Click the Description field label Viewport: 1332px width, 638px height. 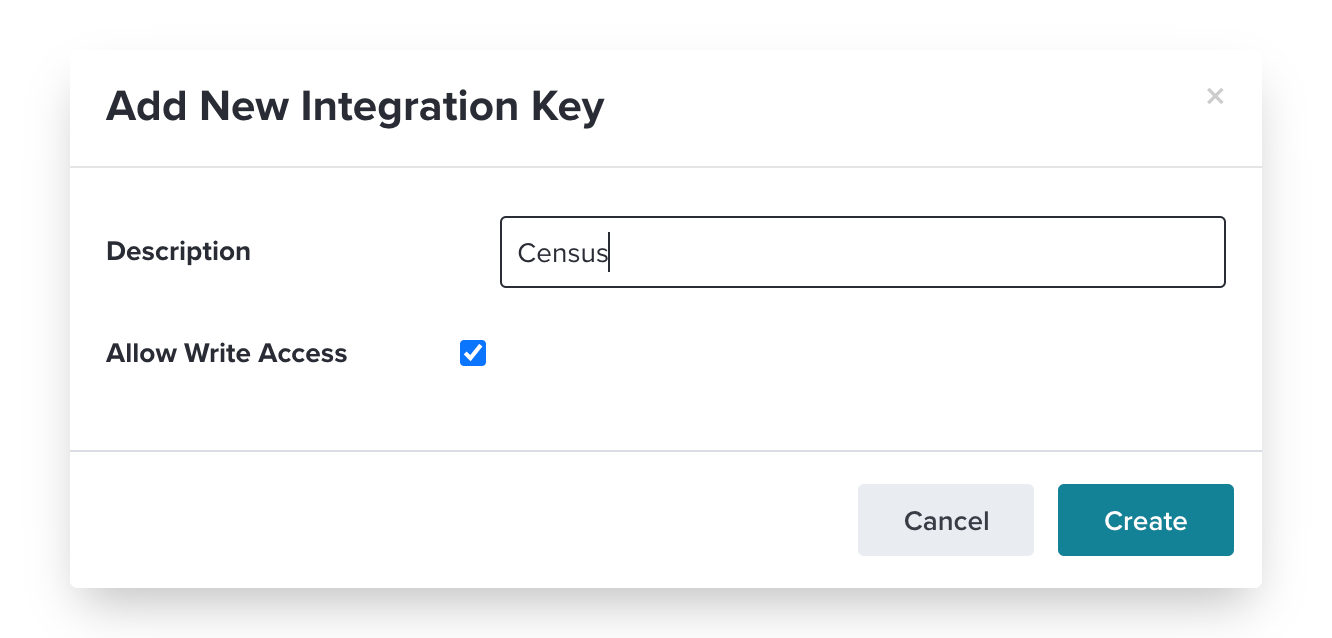(178, 251)
